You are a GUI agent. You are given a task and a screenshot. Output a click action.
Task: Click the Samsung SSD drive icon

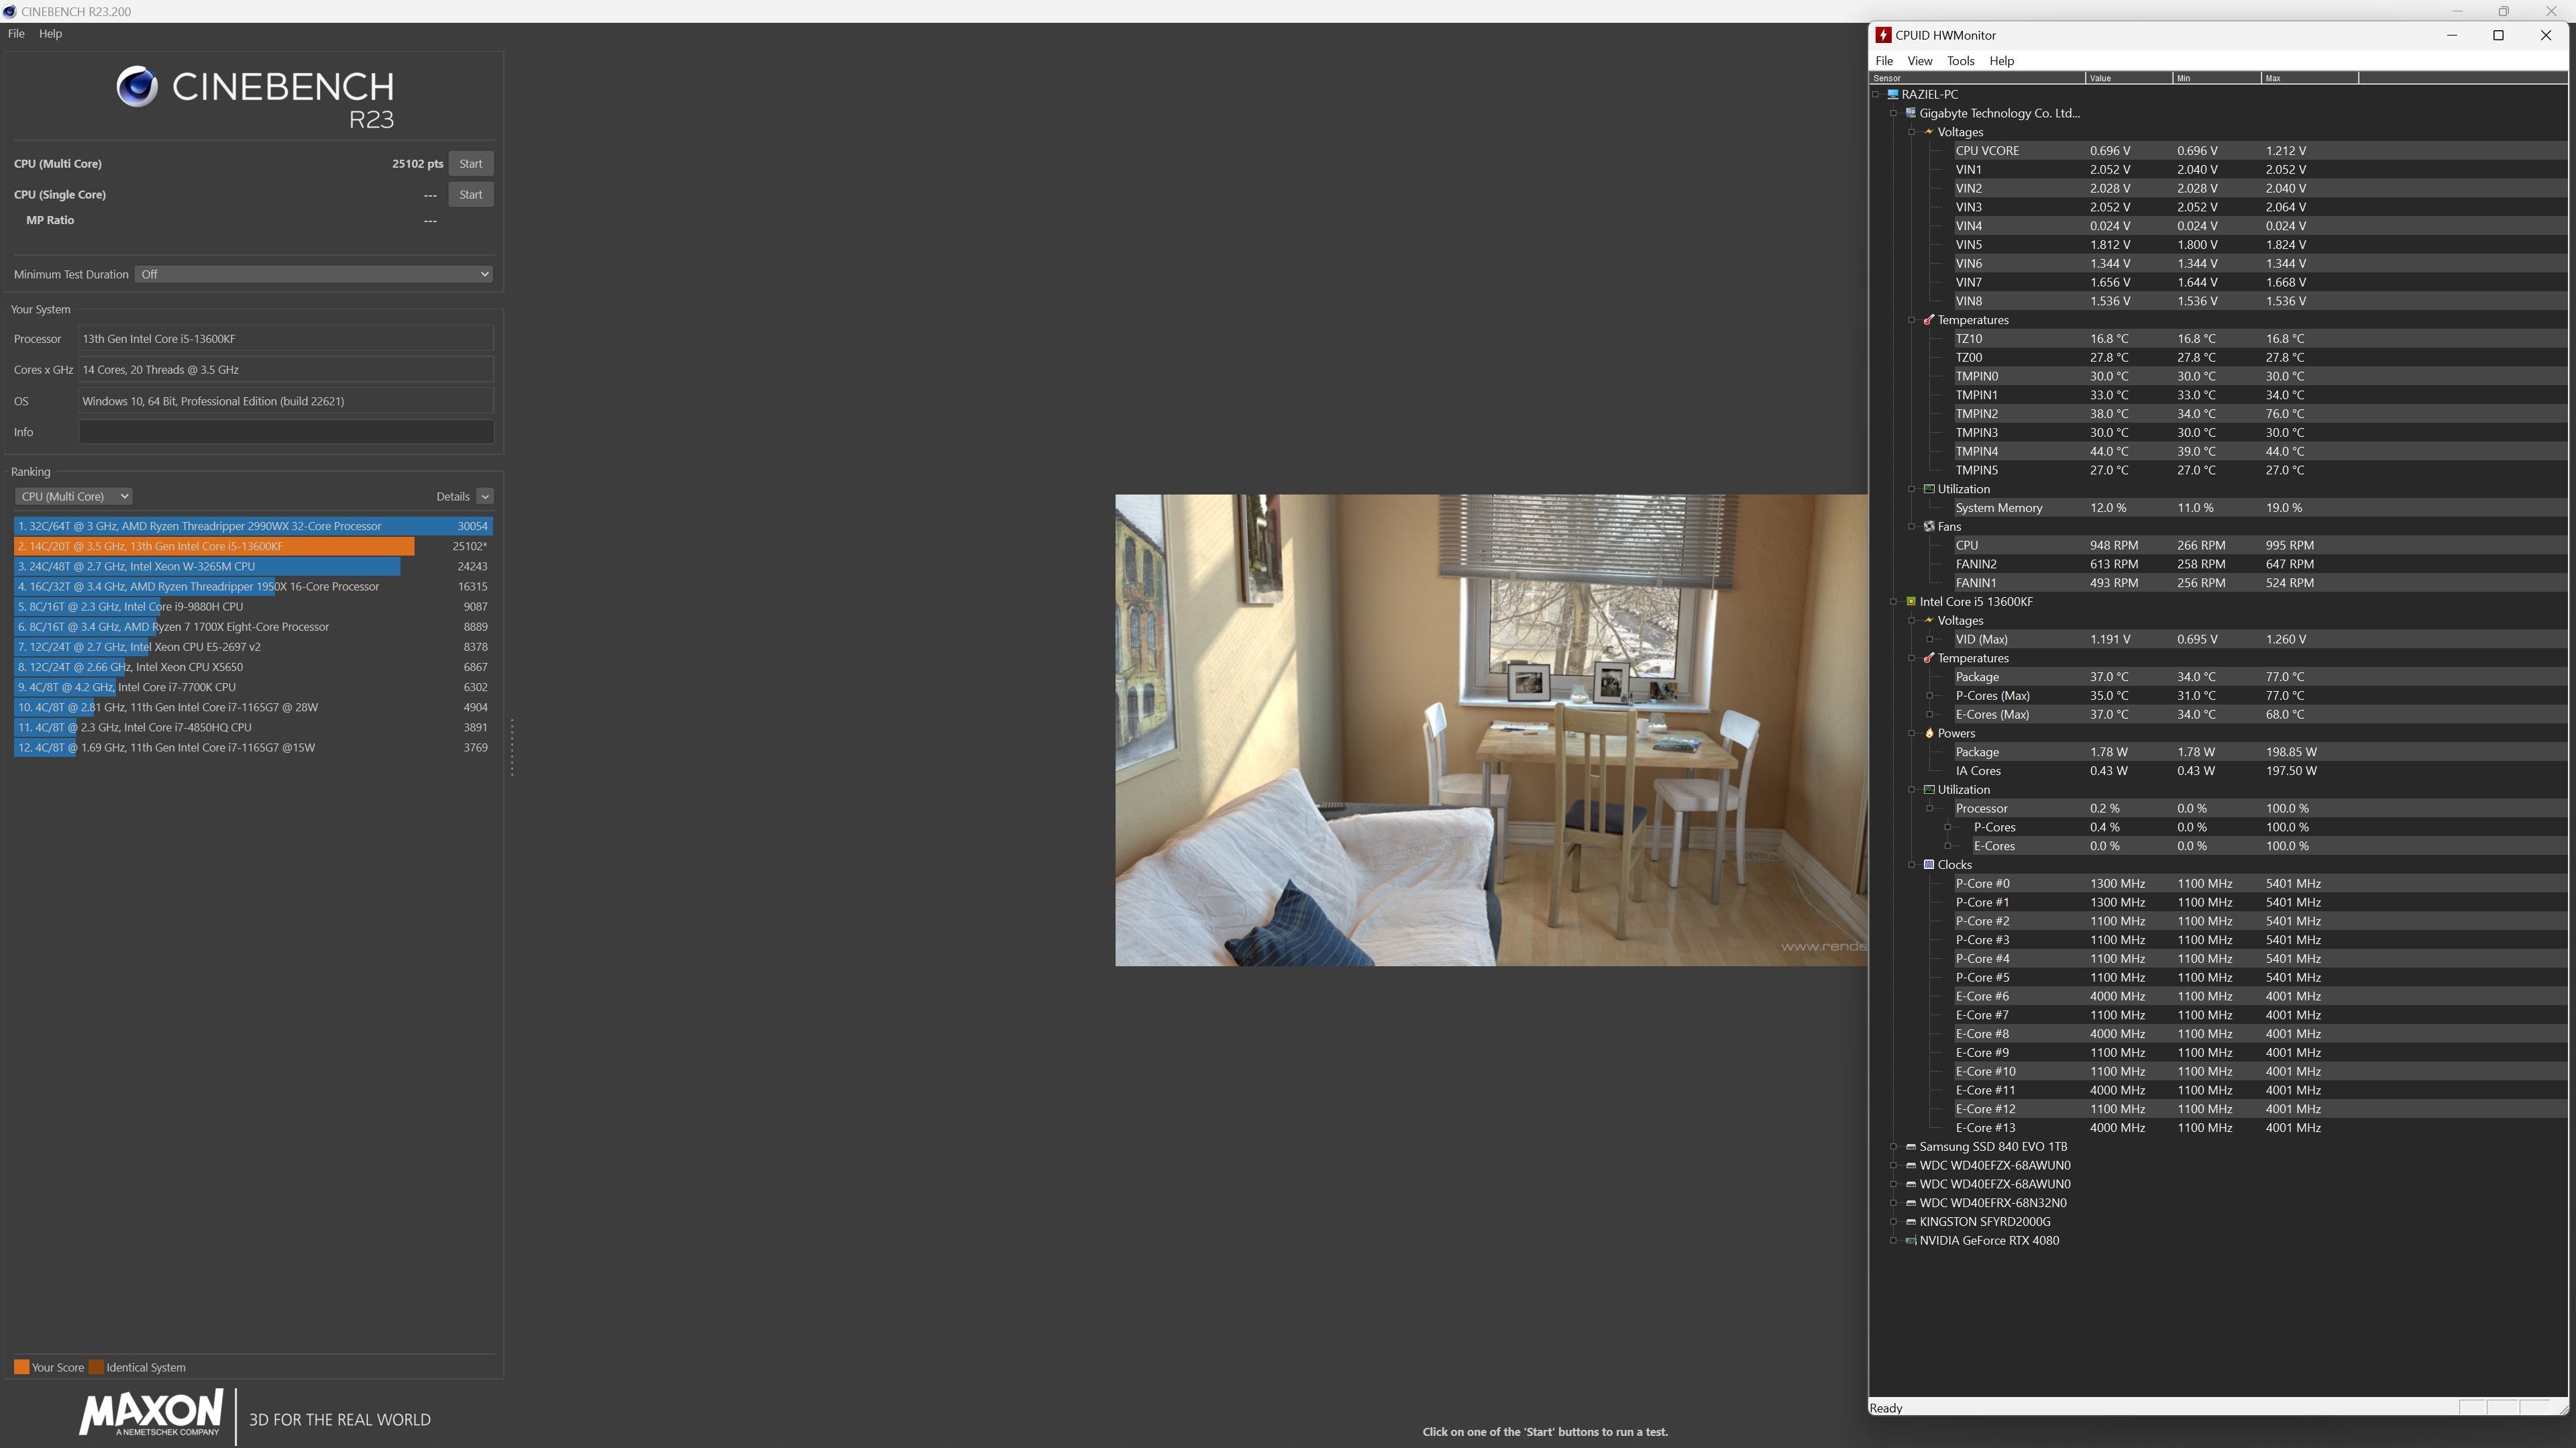pos(1911,1147)
